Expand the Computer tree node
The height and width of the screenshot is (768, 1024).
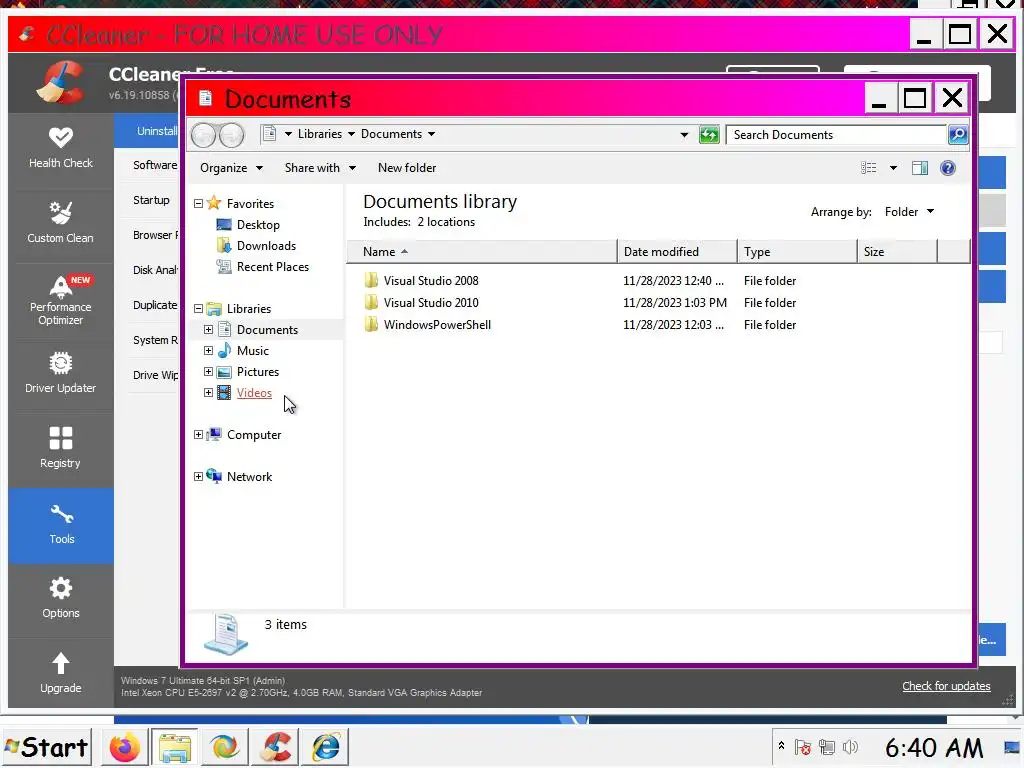(x=199, y=435)
